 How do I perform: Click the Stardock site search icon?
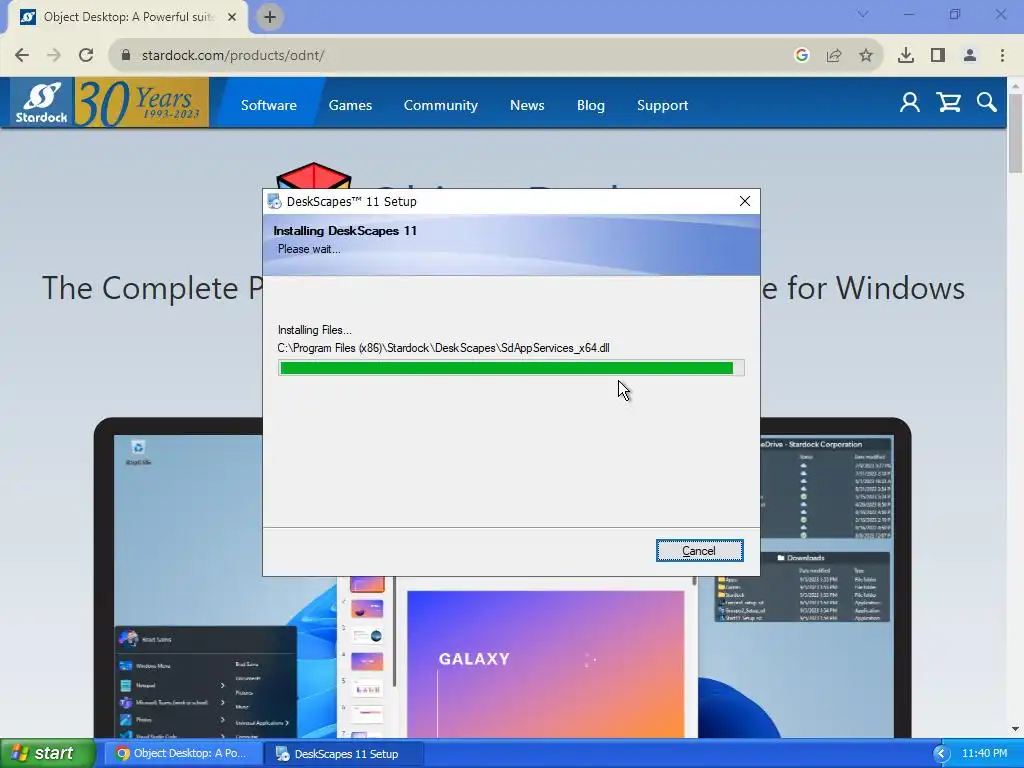pos(987,103)
